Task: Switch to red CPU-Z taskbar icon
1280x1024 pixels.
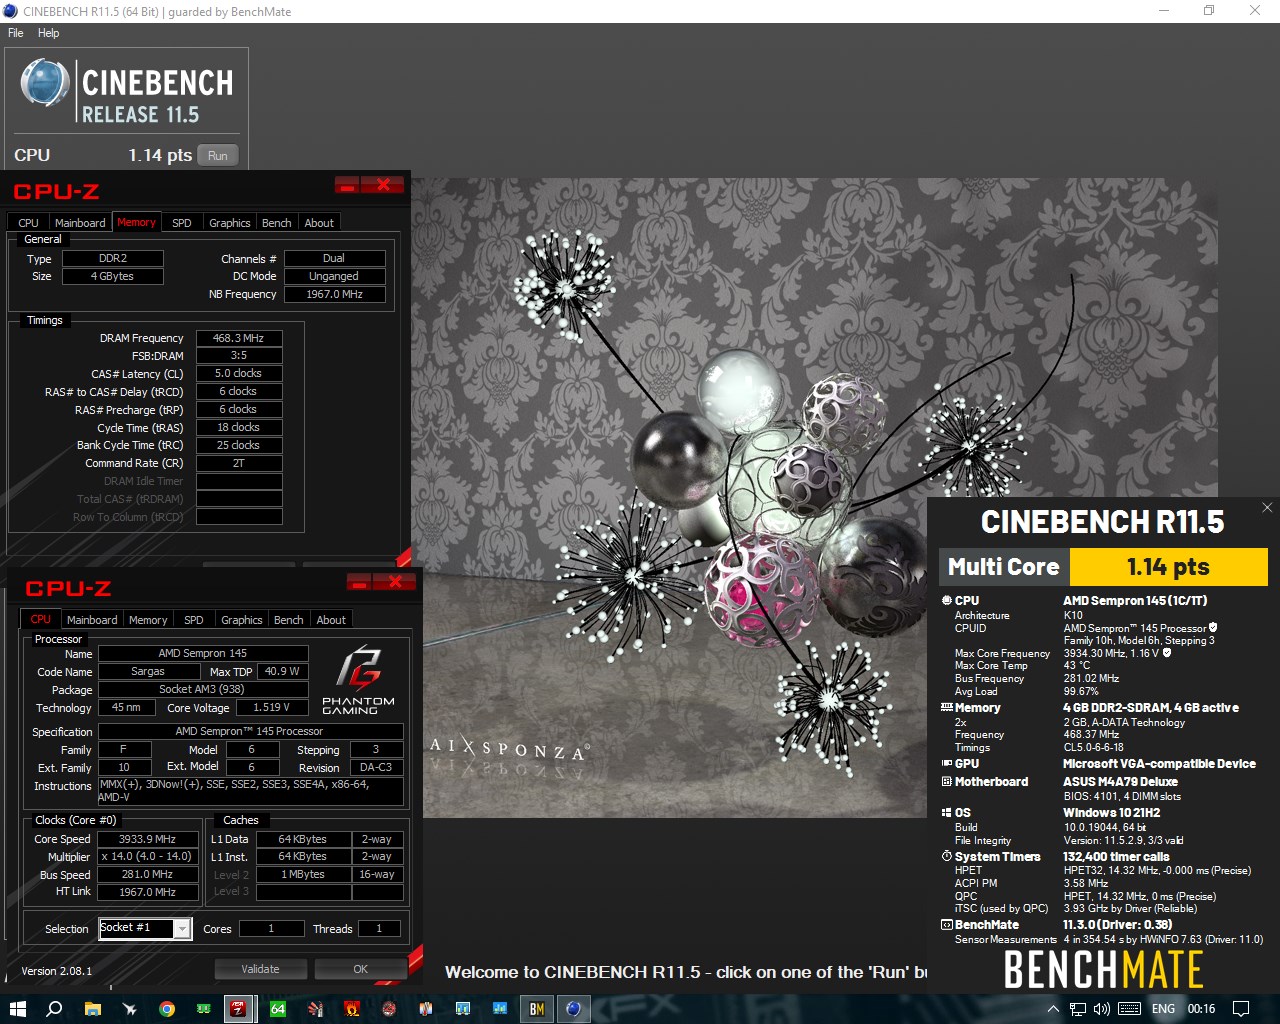Action: [239, 1009]
